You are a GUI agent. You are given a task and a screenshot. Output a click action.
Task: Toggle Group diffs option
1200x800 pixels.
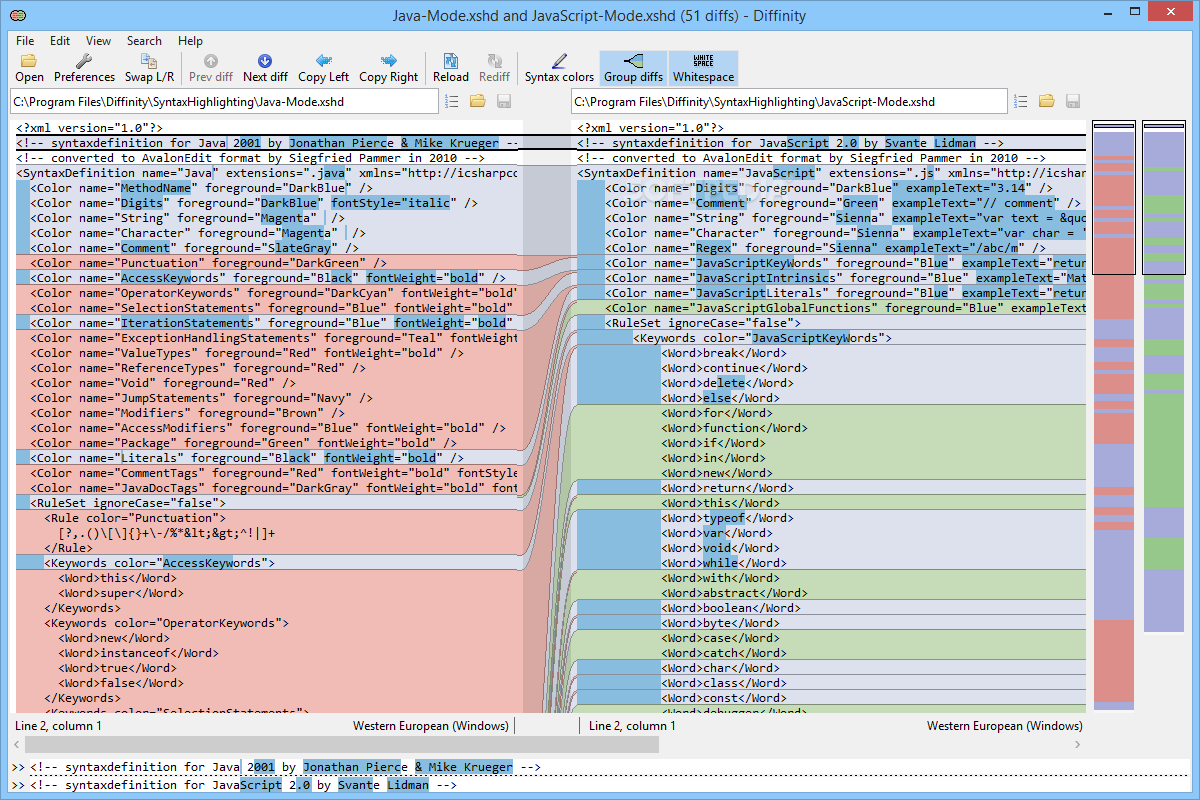(x=633, y=68)
